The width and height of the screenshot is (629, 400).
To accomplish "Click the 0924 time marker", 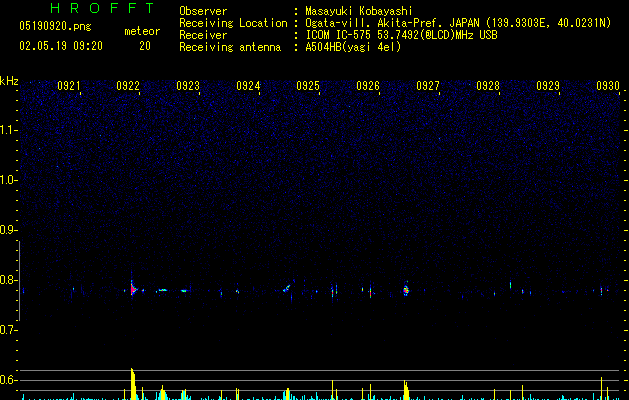I will [x=248, y=86].
